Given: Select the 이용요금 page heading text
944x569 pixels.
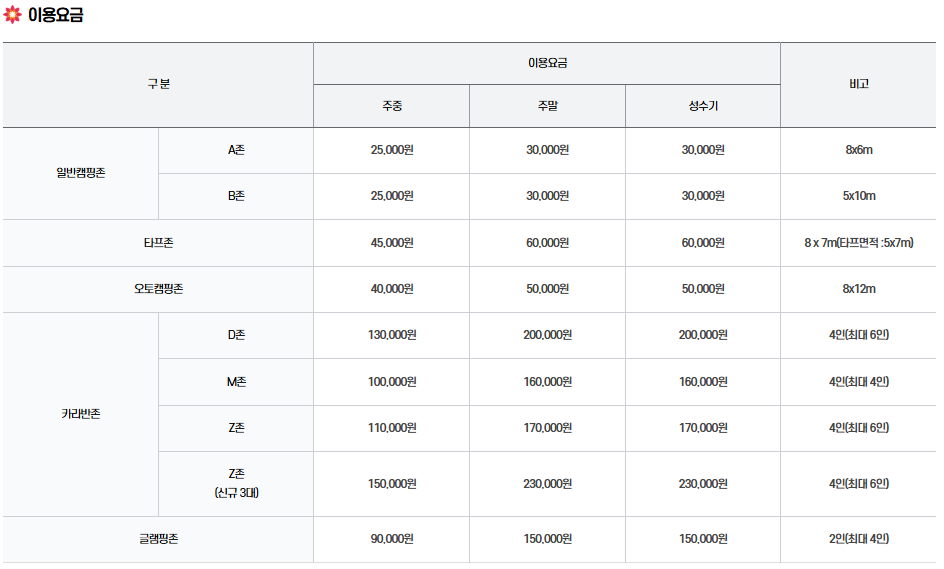Looking at the screenshot, I should pyautogui.click(x=55, y=14).
